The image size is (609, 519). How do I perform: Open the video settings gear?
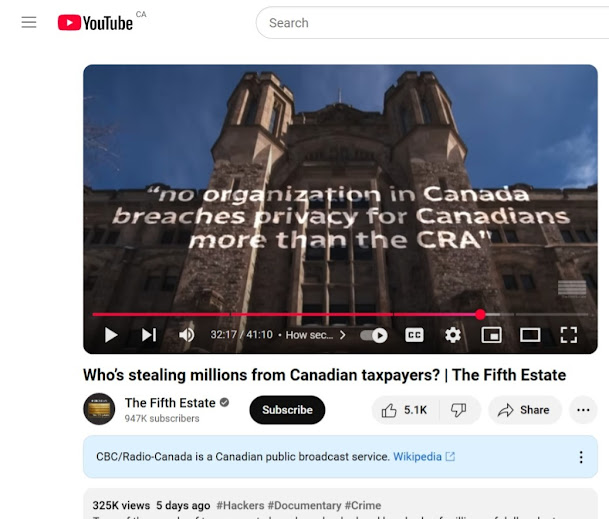click(x=453, y=335)
